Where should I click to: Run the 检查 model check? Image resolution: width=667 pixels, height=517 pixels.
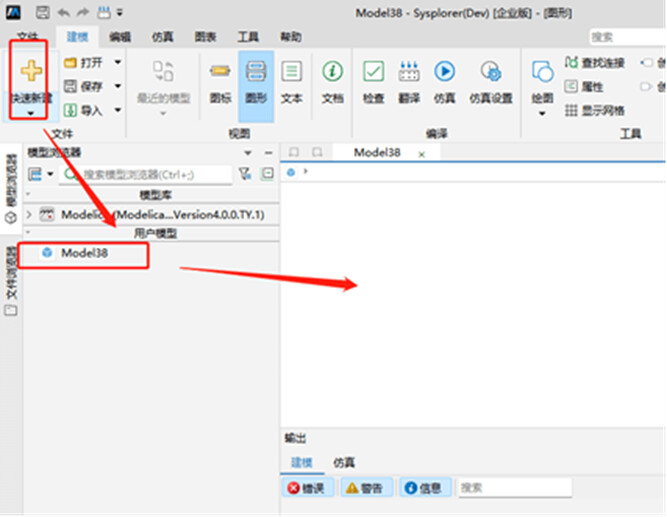click(373, 83)
